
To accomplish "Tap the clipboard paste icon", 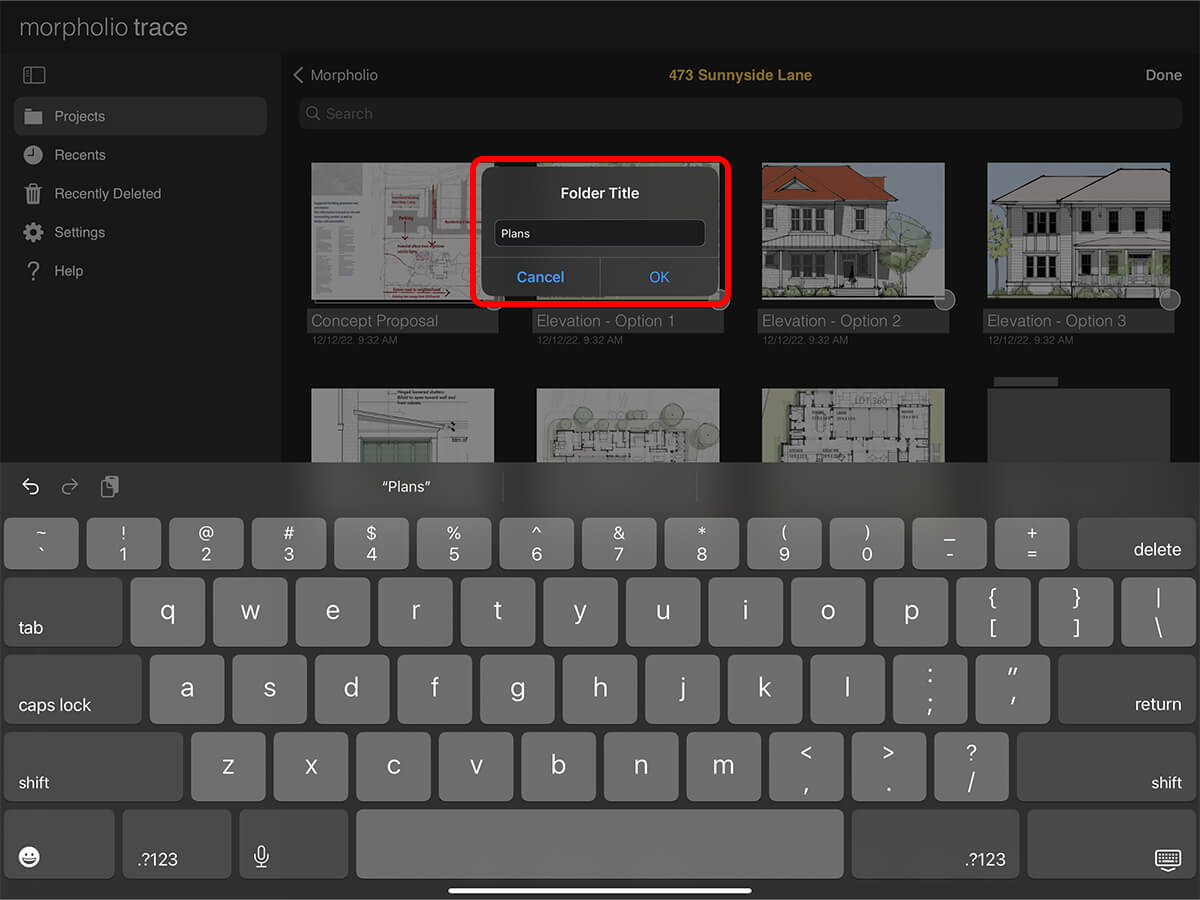I will click(110, 487).
